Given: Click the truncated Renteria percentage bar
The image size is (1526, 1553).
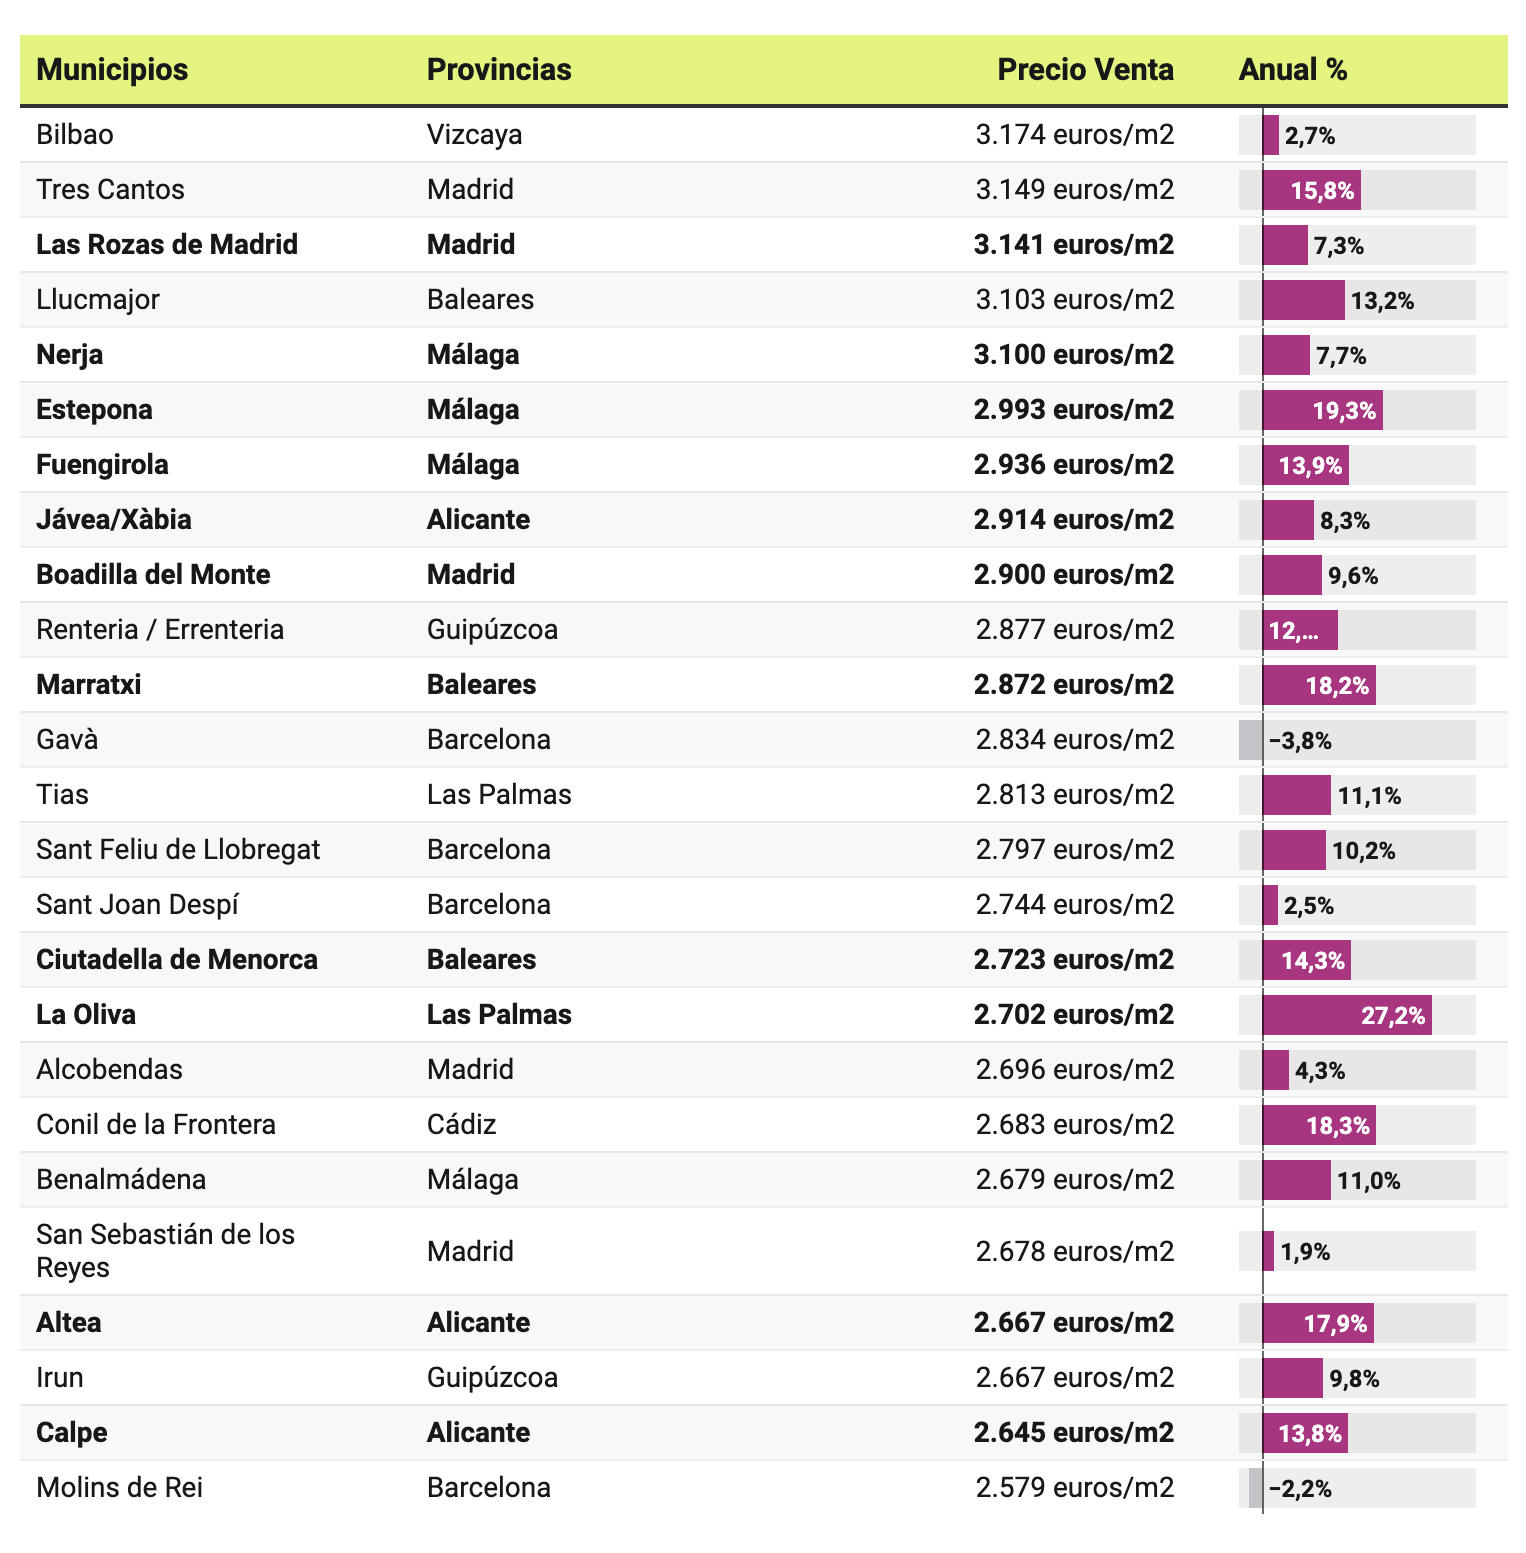Looking at the screenshot, I should click(x=1299, y=630).
